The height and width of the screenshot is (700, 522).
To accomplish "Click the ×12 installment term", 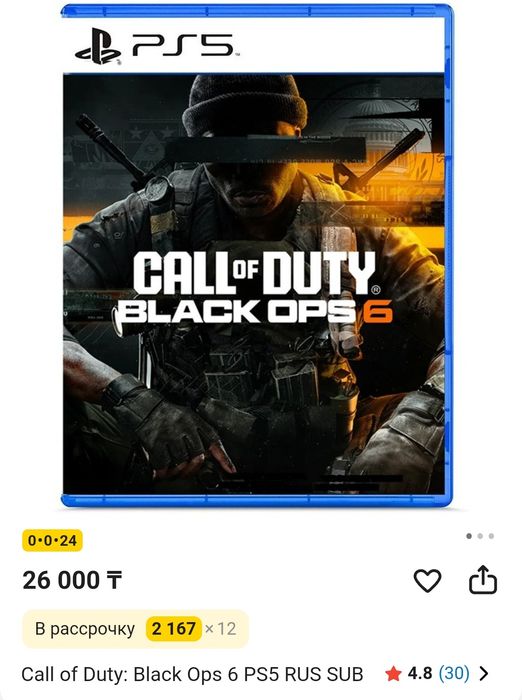I will tap(221, 629).
